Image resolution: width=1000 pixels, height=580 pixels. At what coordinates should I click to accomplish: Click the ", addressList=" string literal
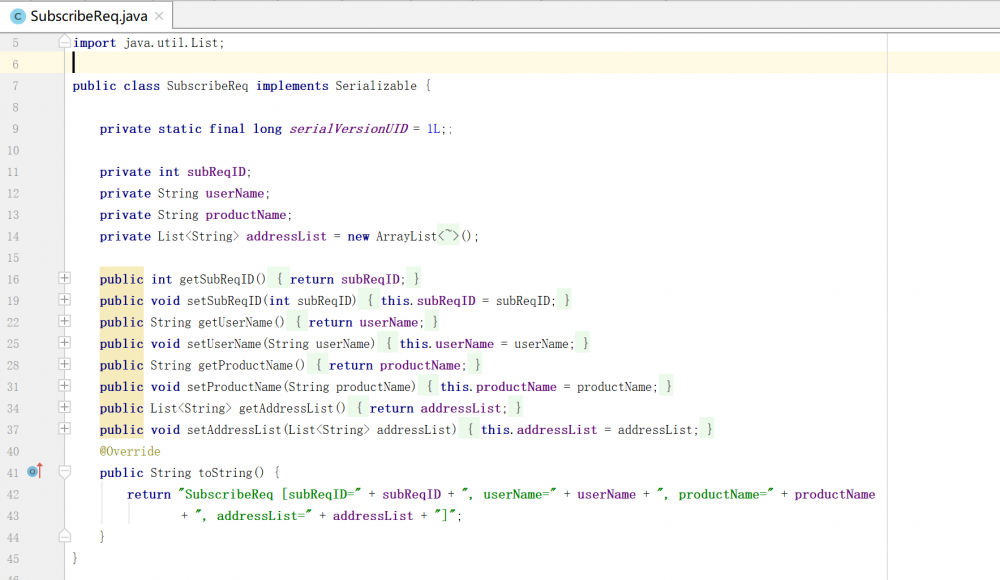tap(254, 516)
